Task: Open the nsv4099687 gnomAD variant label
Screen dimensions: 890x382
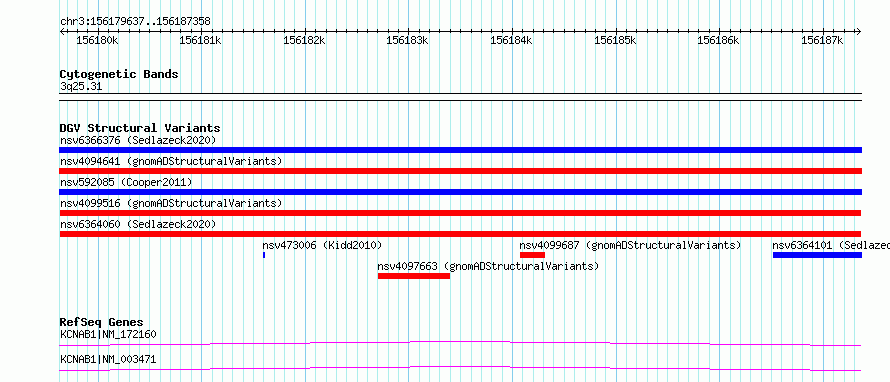Action: 631,245
